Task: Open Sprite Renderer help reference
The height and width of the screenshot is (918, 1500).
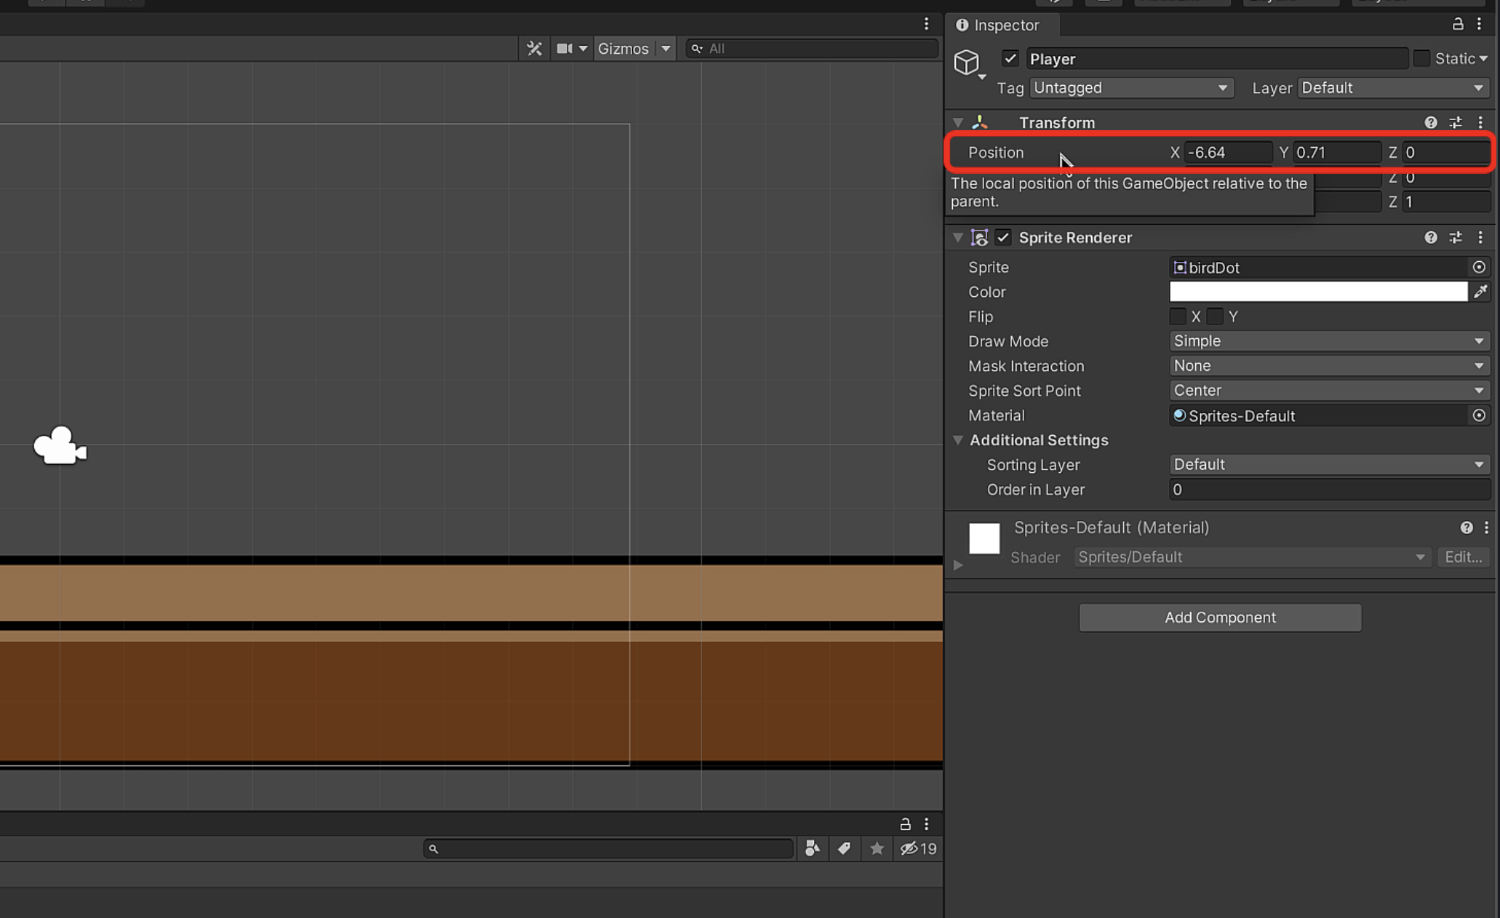Action: coord(1431,237)
